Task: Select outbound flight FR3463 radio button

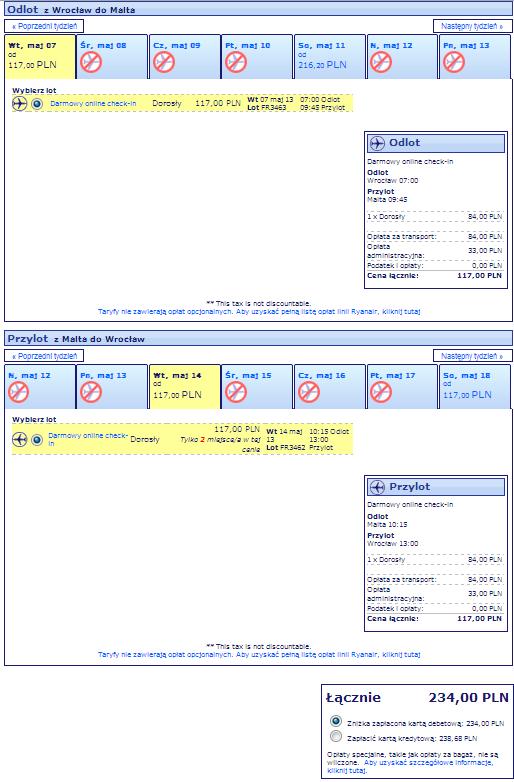Action: click(x=37, y=104)
